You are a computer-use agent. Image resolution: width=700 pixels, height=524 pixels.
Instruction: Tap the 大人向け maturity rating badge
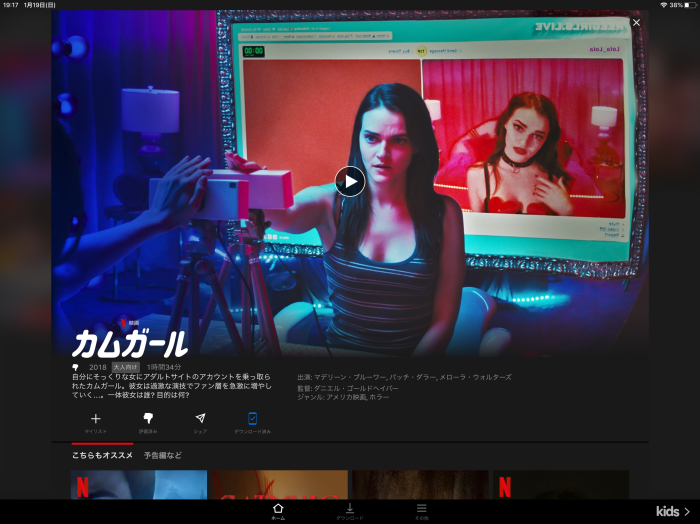125,367
